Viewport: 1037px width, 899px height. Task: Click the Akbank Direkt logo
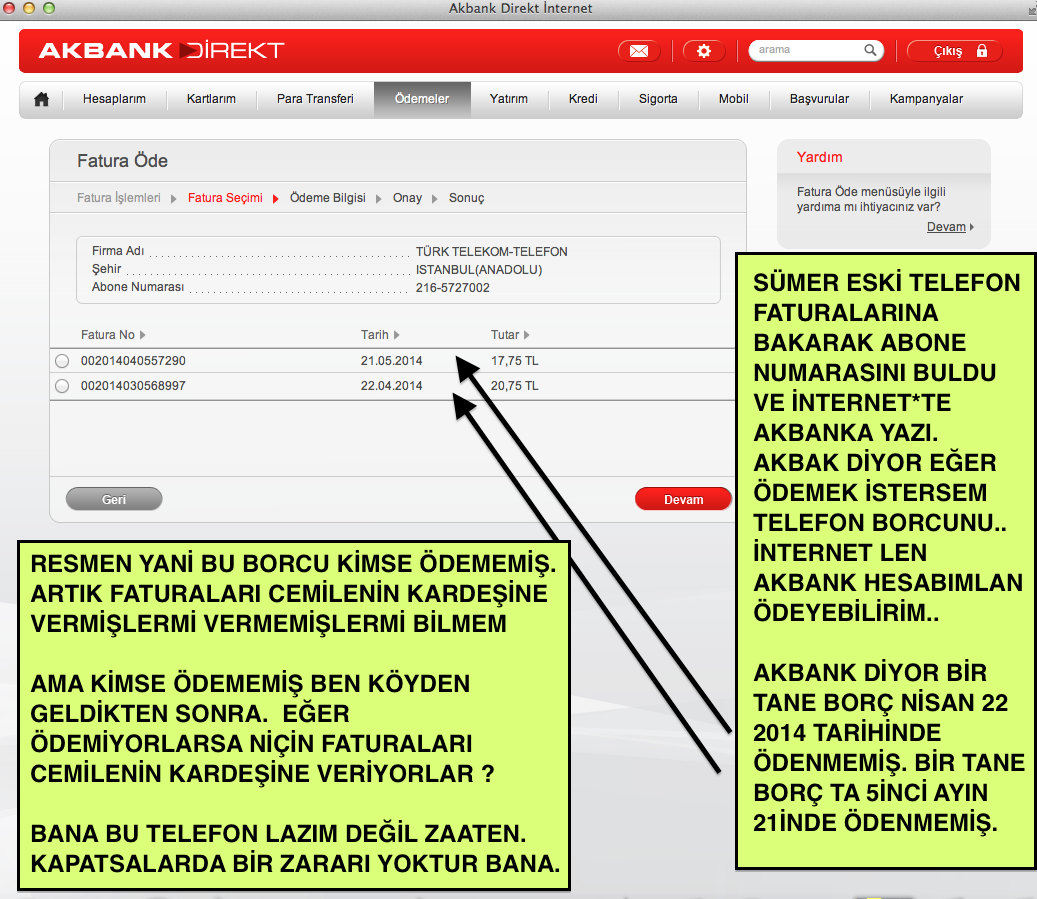pyautogui.click(x=161, y=50)
